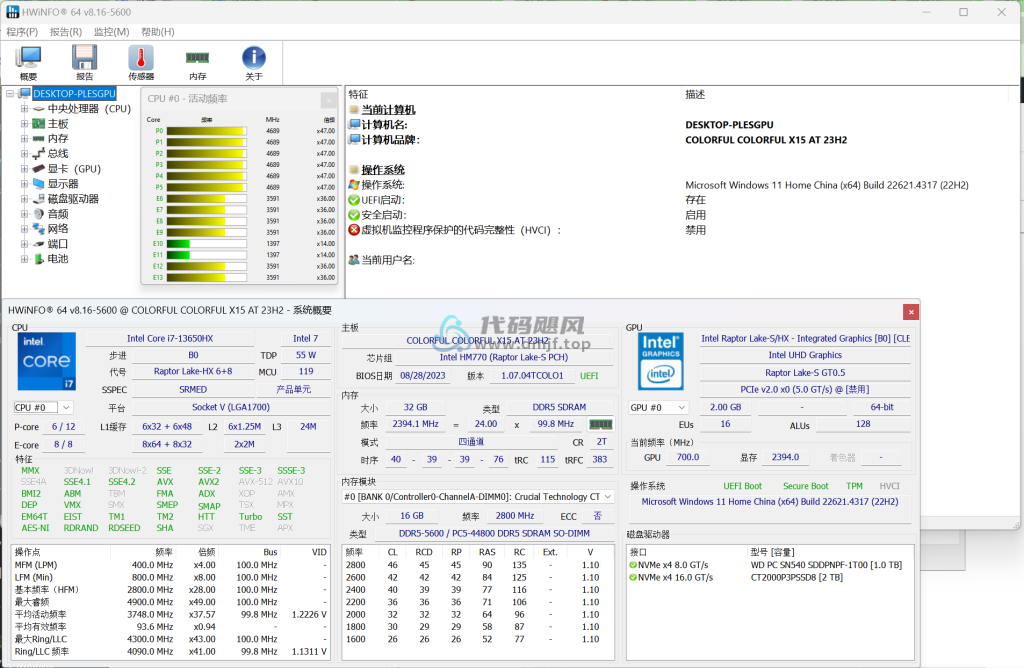Screen dimensions: 1024x668
Task: Open the memory module BANK 0 dropdown
Action: click(477, 497)
